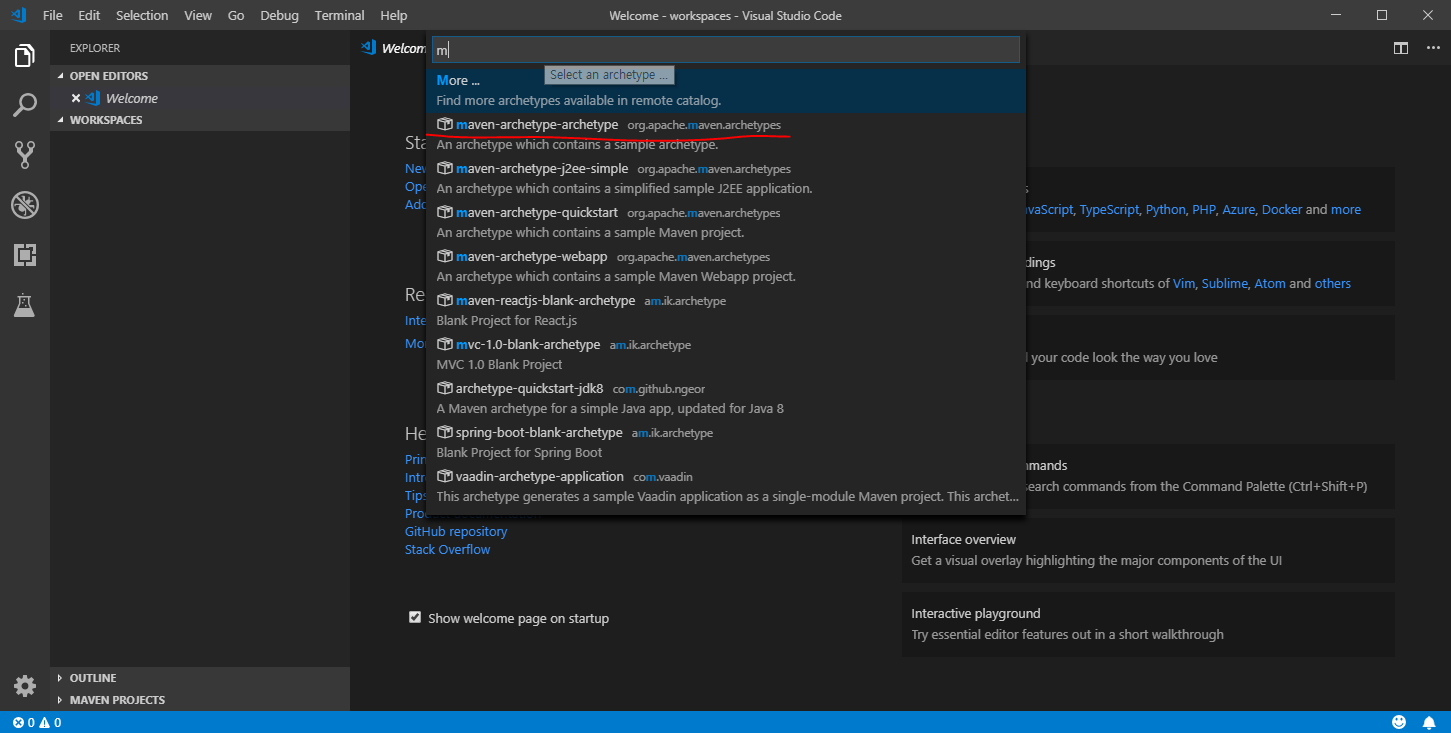Open the Selection menu

click(x=142, y=15)
